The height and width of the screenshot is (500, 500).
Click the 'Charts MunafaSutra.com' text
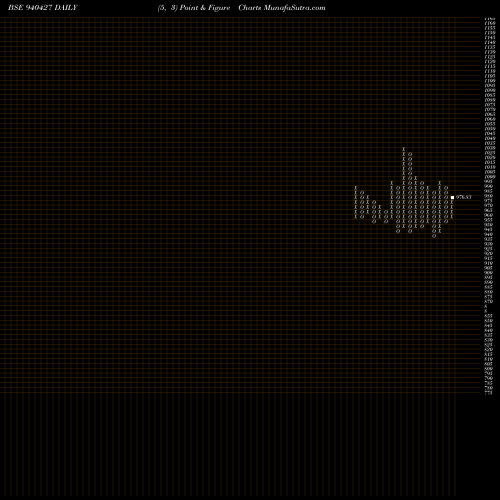coord(282,8)
